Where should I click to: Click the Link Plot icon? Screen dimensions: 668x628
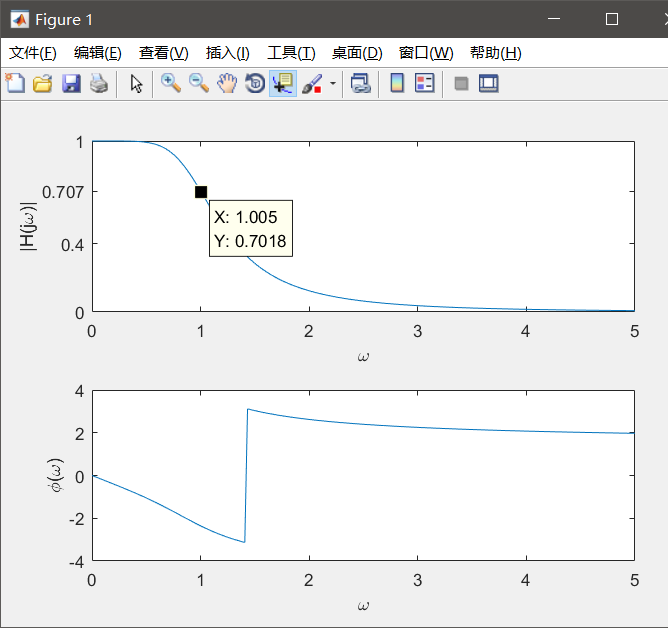coord(360,83)
